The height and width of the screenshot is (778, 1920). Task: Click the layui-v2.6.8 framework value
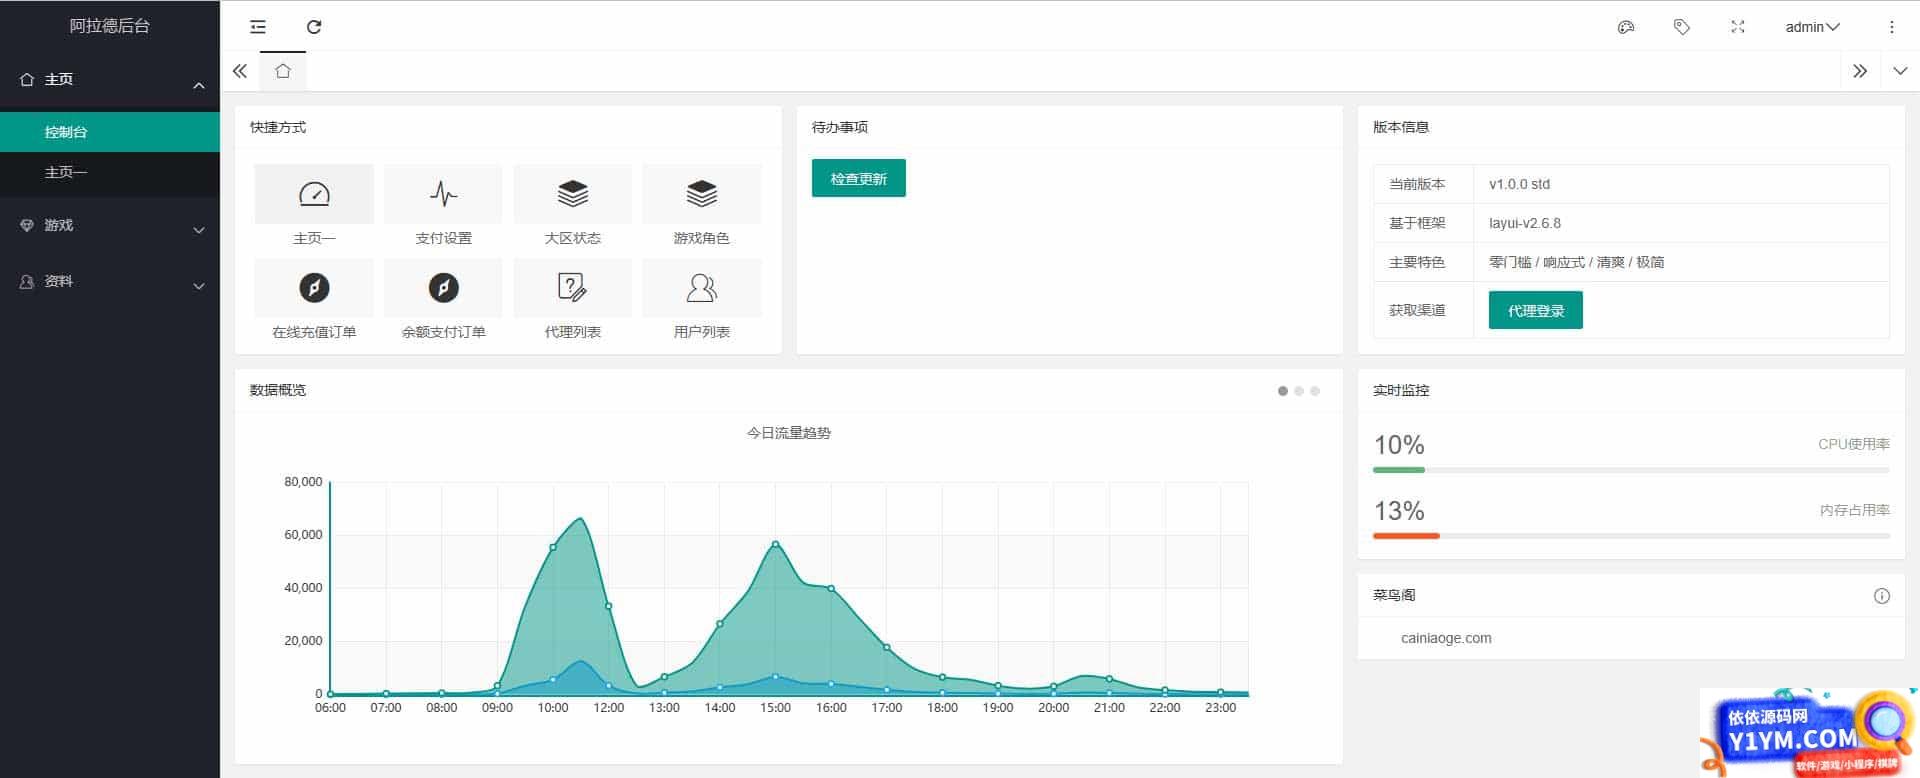click(x=1524, y=223)
